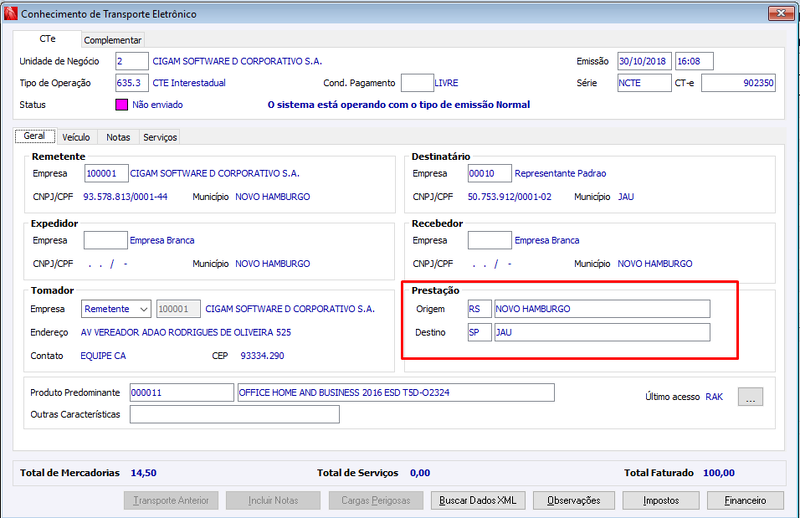Click the CTE Interestadual operation text

coord(189,83)
